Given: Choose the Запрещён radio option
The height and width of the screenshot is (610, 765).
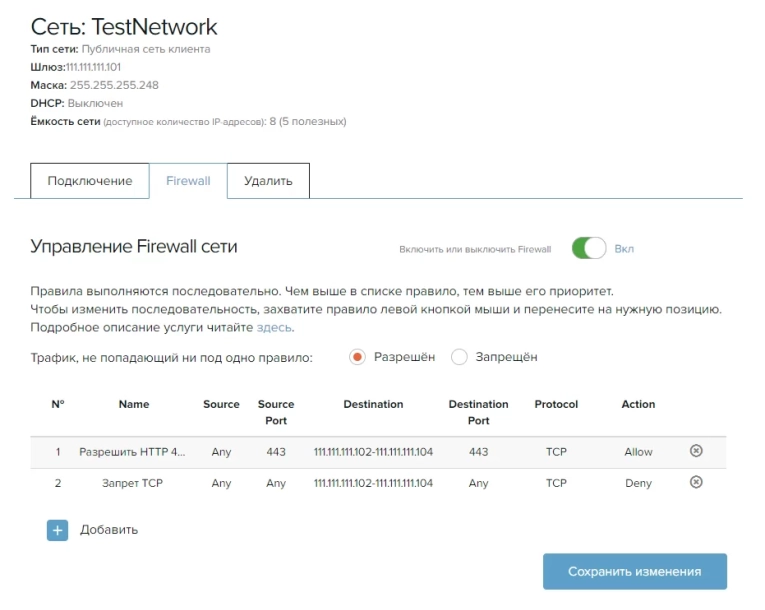Looking at the screenshot, I should pyautogui.click(x=459, y=357).
